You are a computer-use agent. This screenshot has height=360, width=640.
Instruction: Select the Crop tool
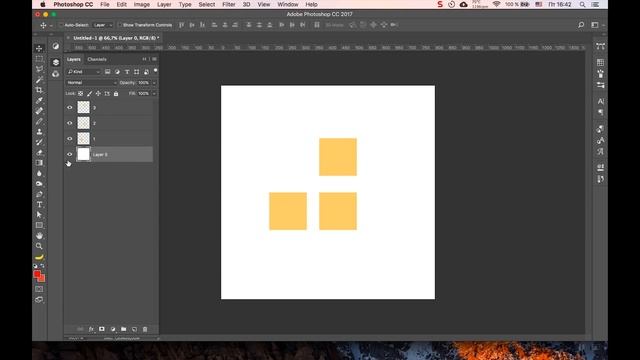[x=39, y=90]
